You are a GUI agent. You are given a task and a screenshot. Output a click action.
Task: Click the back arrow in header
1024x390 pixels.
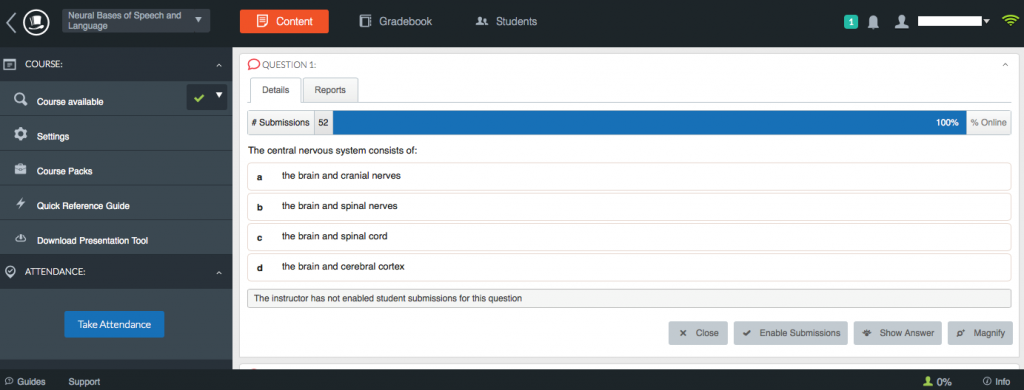point(10,22)
